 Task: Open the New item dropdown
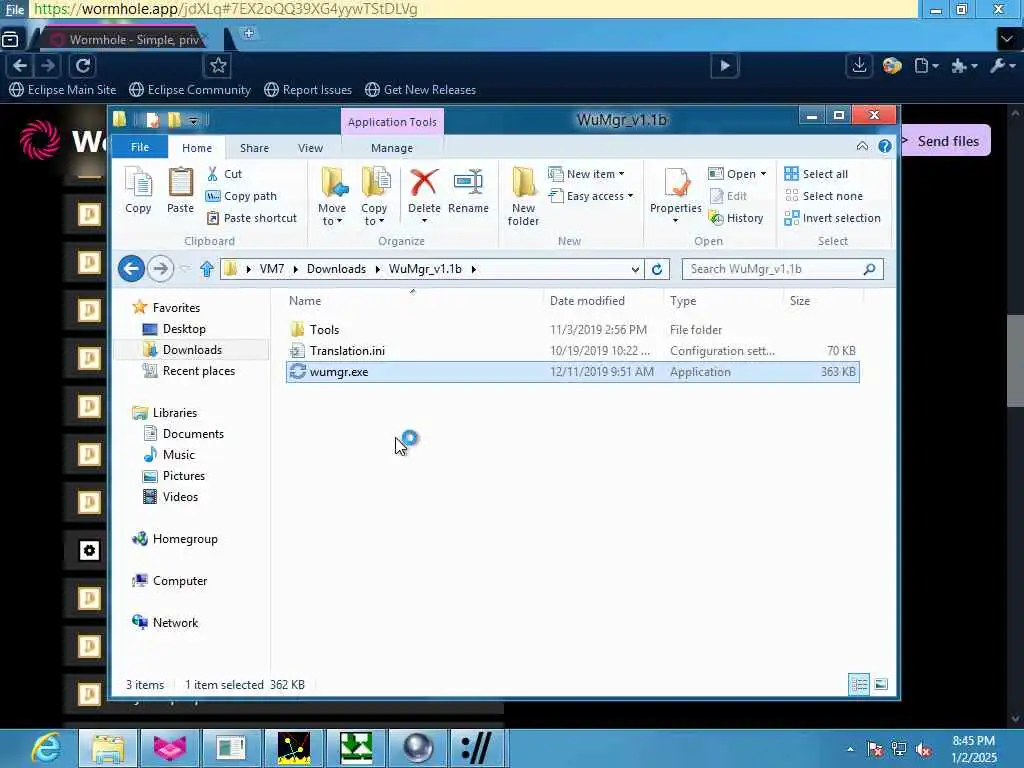click(x=586, y=174)
